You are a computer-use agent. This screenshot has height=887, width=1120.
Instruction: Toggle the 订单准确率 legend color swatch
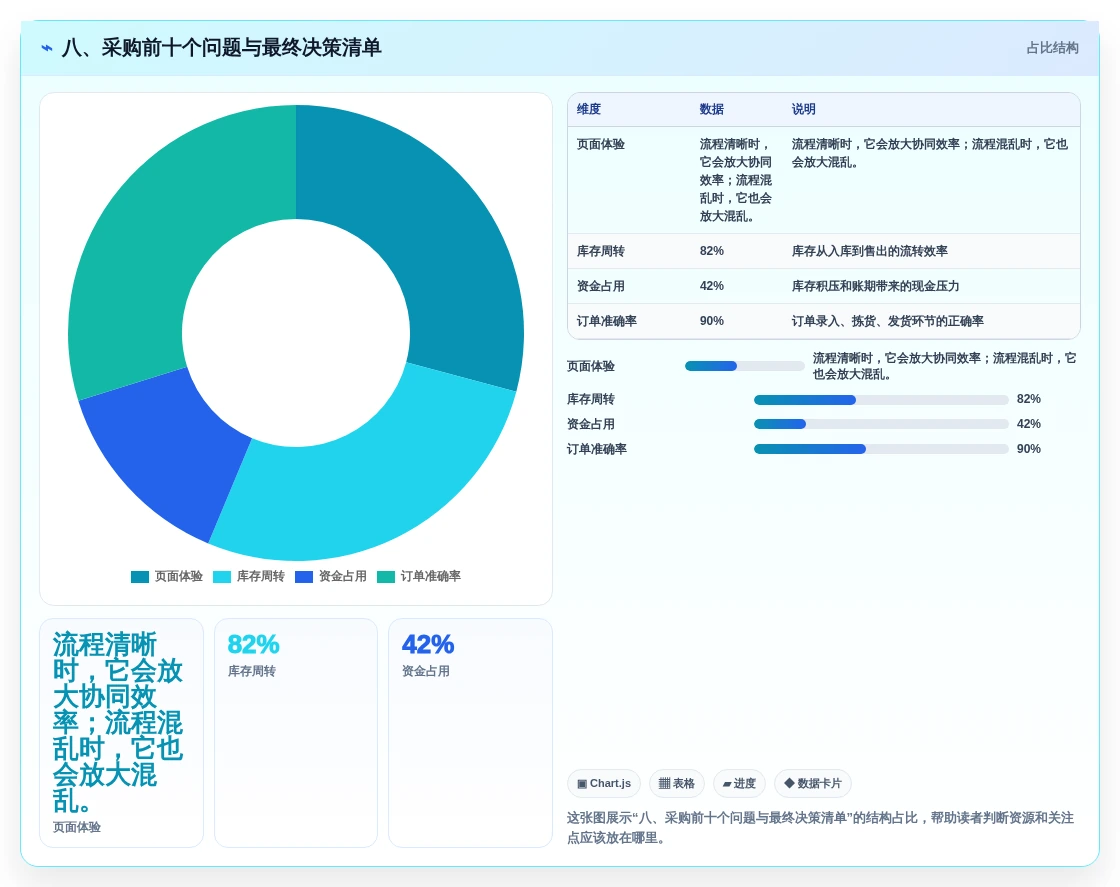click(x=386, y=576)
